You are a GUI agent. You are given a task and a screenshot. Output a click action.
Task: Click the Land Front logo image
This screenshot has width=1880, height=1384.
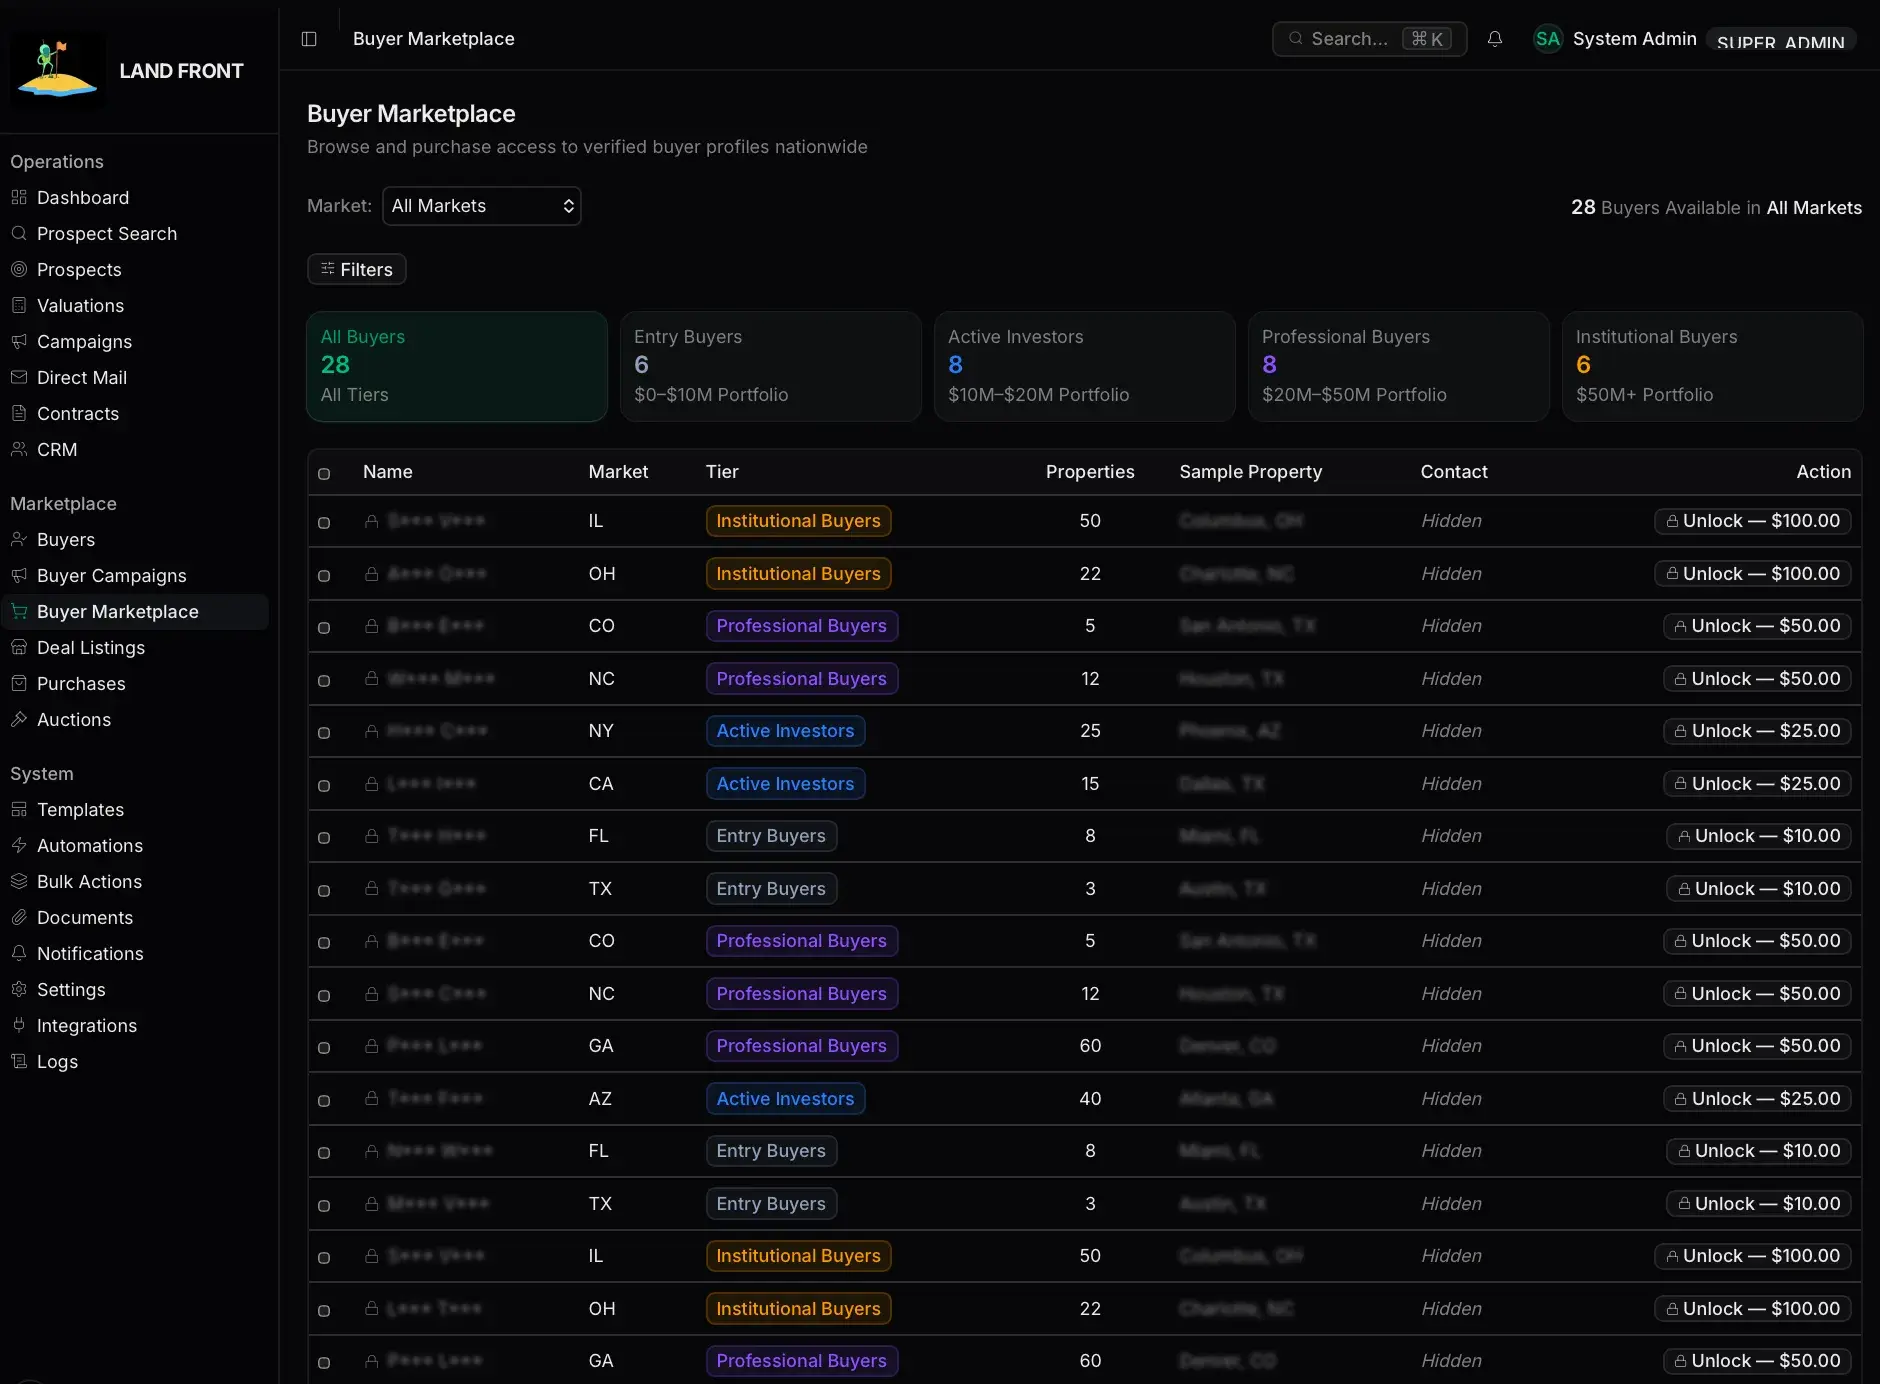coord(57,70)
